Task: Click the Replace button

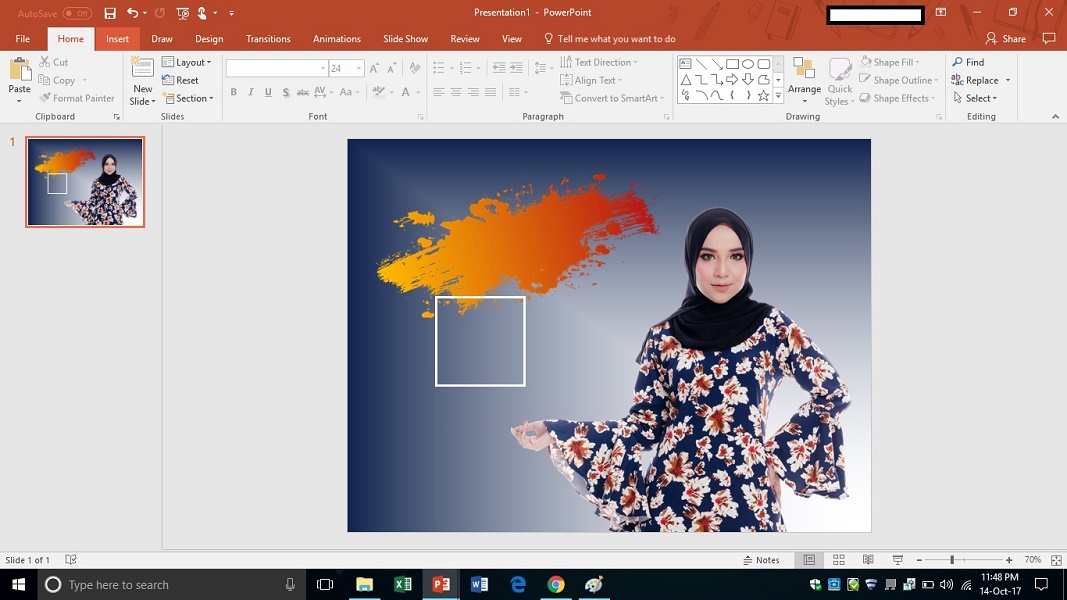Action: [975, 80]
